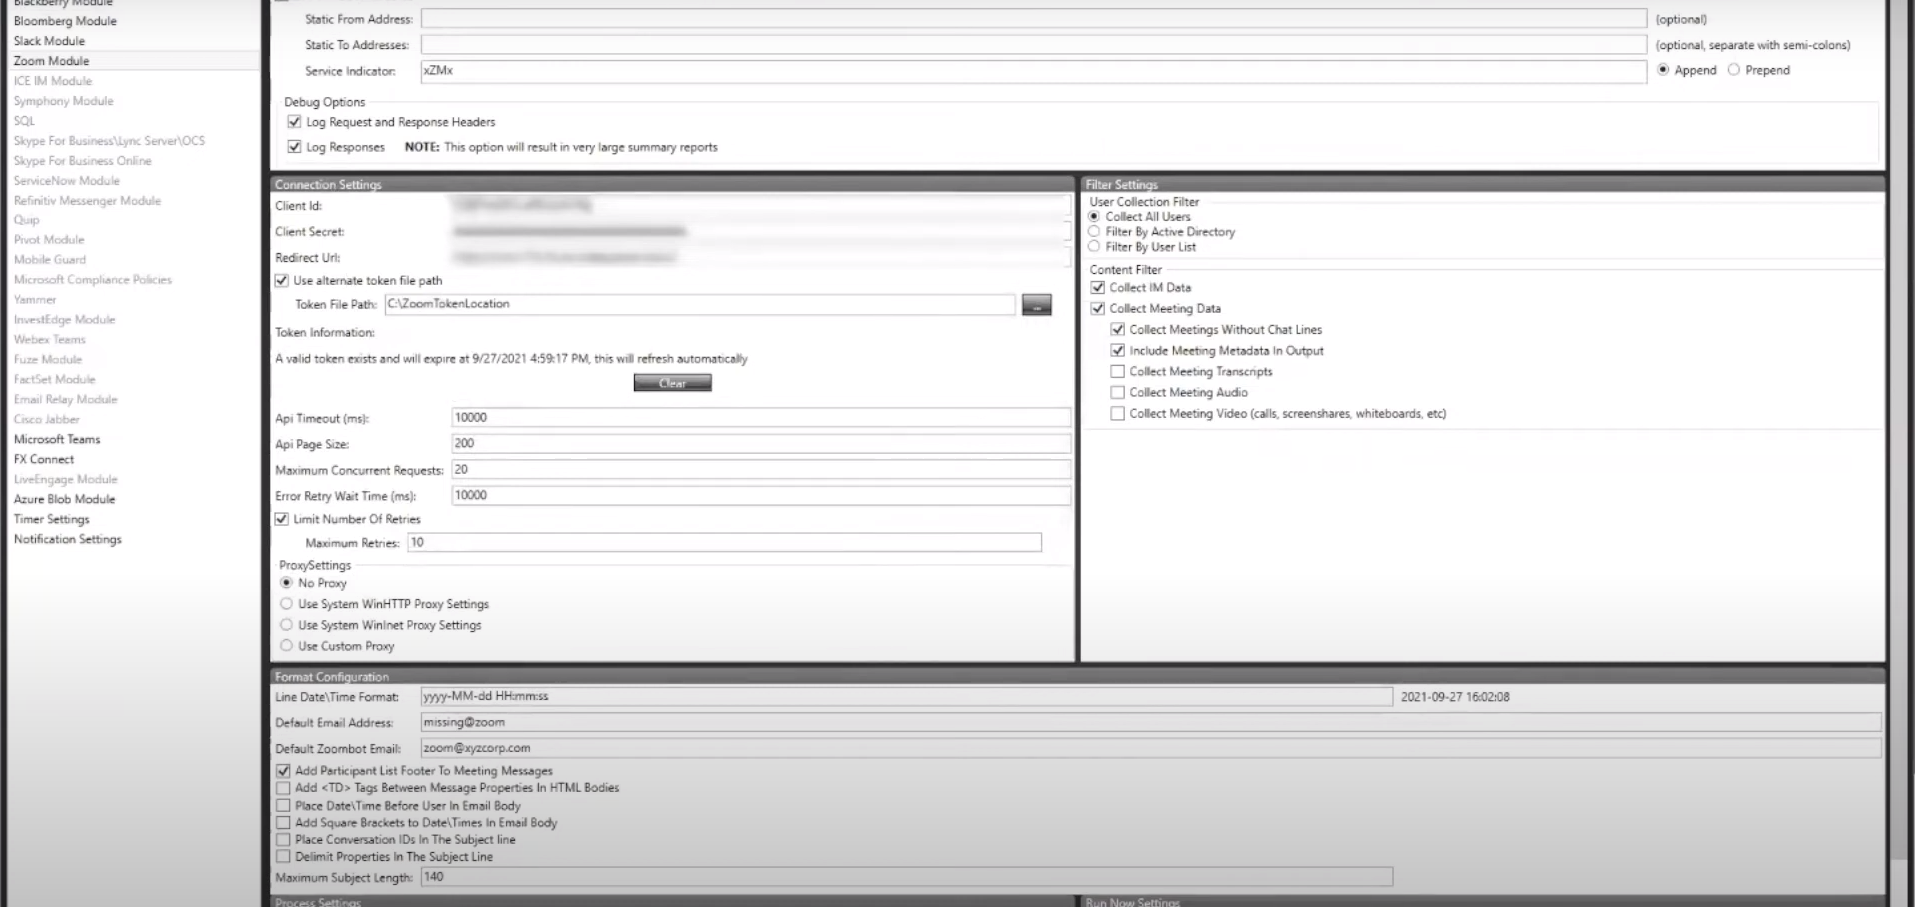Open Timer Settings in the sidebar
Viewport: 1915px width, 907px height.
pyautogui.click(x=52, y=518)
